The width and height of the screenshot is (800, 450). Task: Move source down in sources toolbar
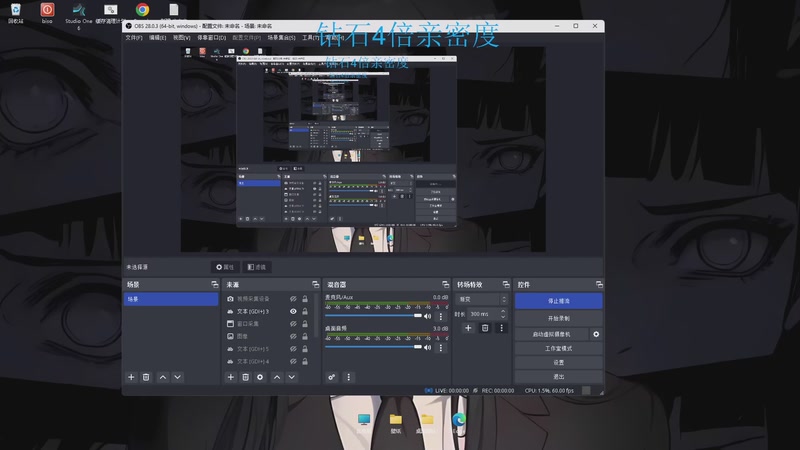click(292, 377)
